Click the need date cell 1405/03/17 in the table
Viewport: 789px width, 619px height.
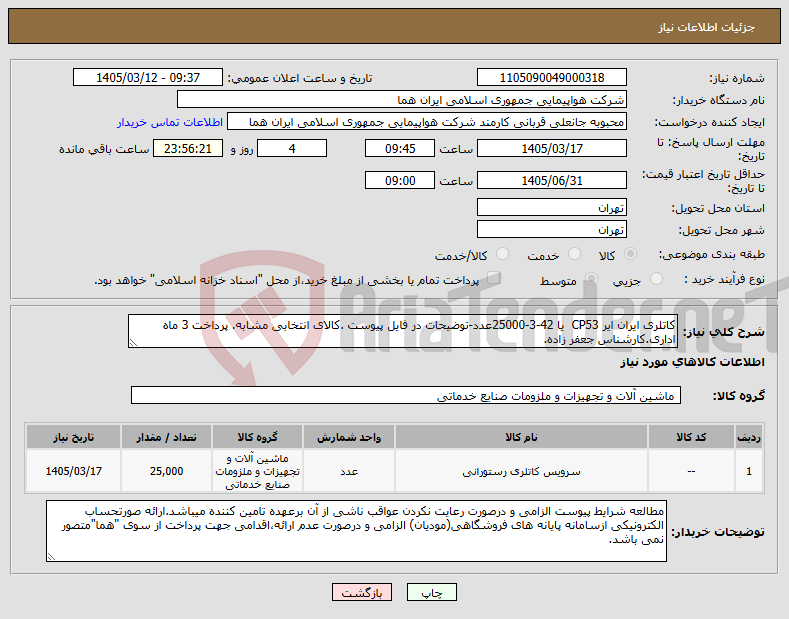click(73, 472)
